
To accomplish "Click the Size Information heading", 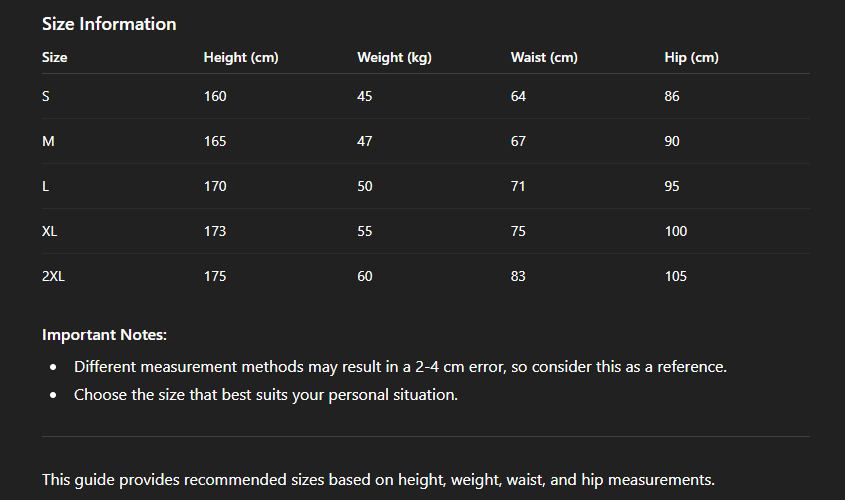I will coord(109,24).
